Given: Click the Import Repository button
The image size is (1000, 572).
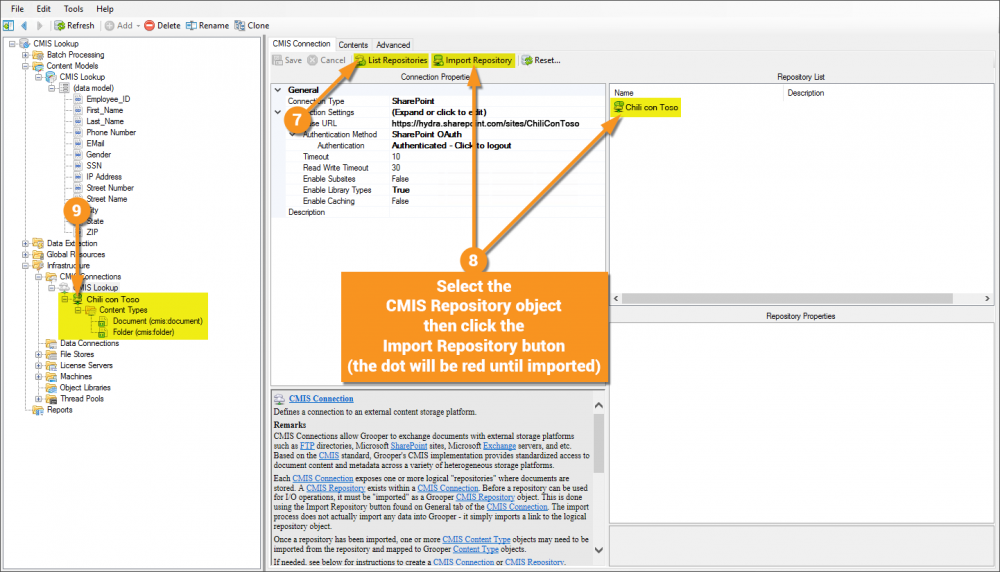Looking at the screenshot, I should (473, 60).
